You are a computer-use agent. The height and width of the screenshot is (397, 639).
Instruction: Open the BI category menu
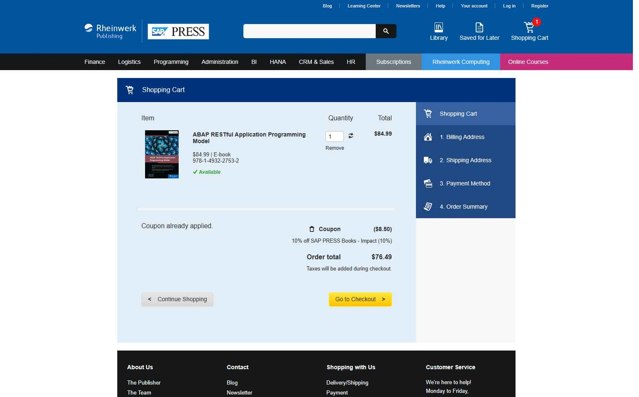coord(254,62)
